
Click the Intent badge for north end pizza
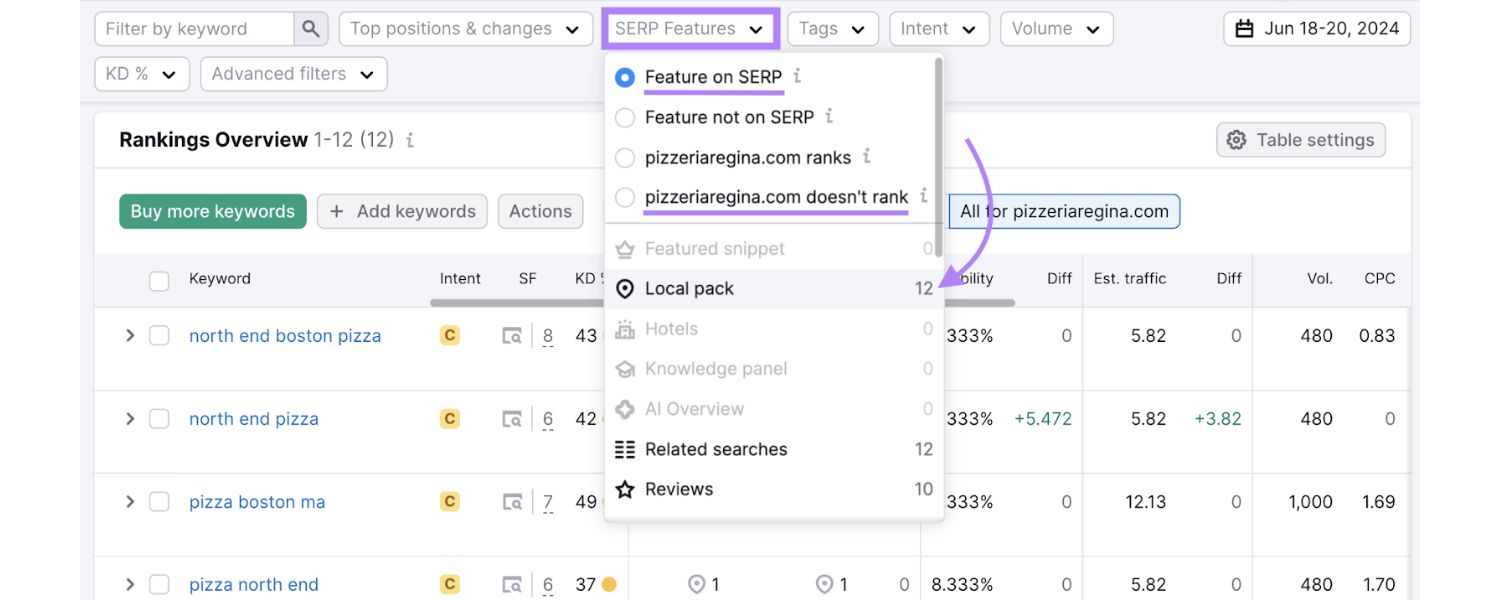[x=449, y=418]
